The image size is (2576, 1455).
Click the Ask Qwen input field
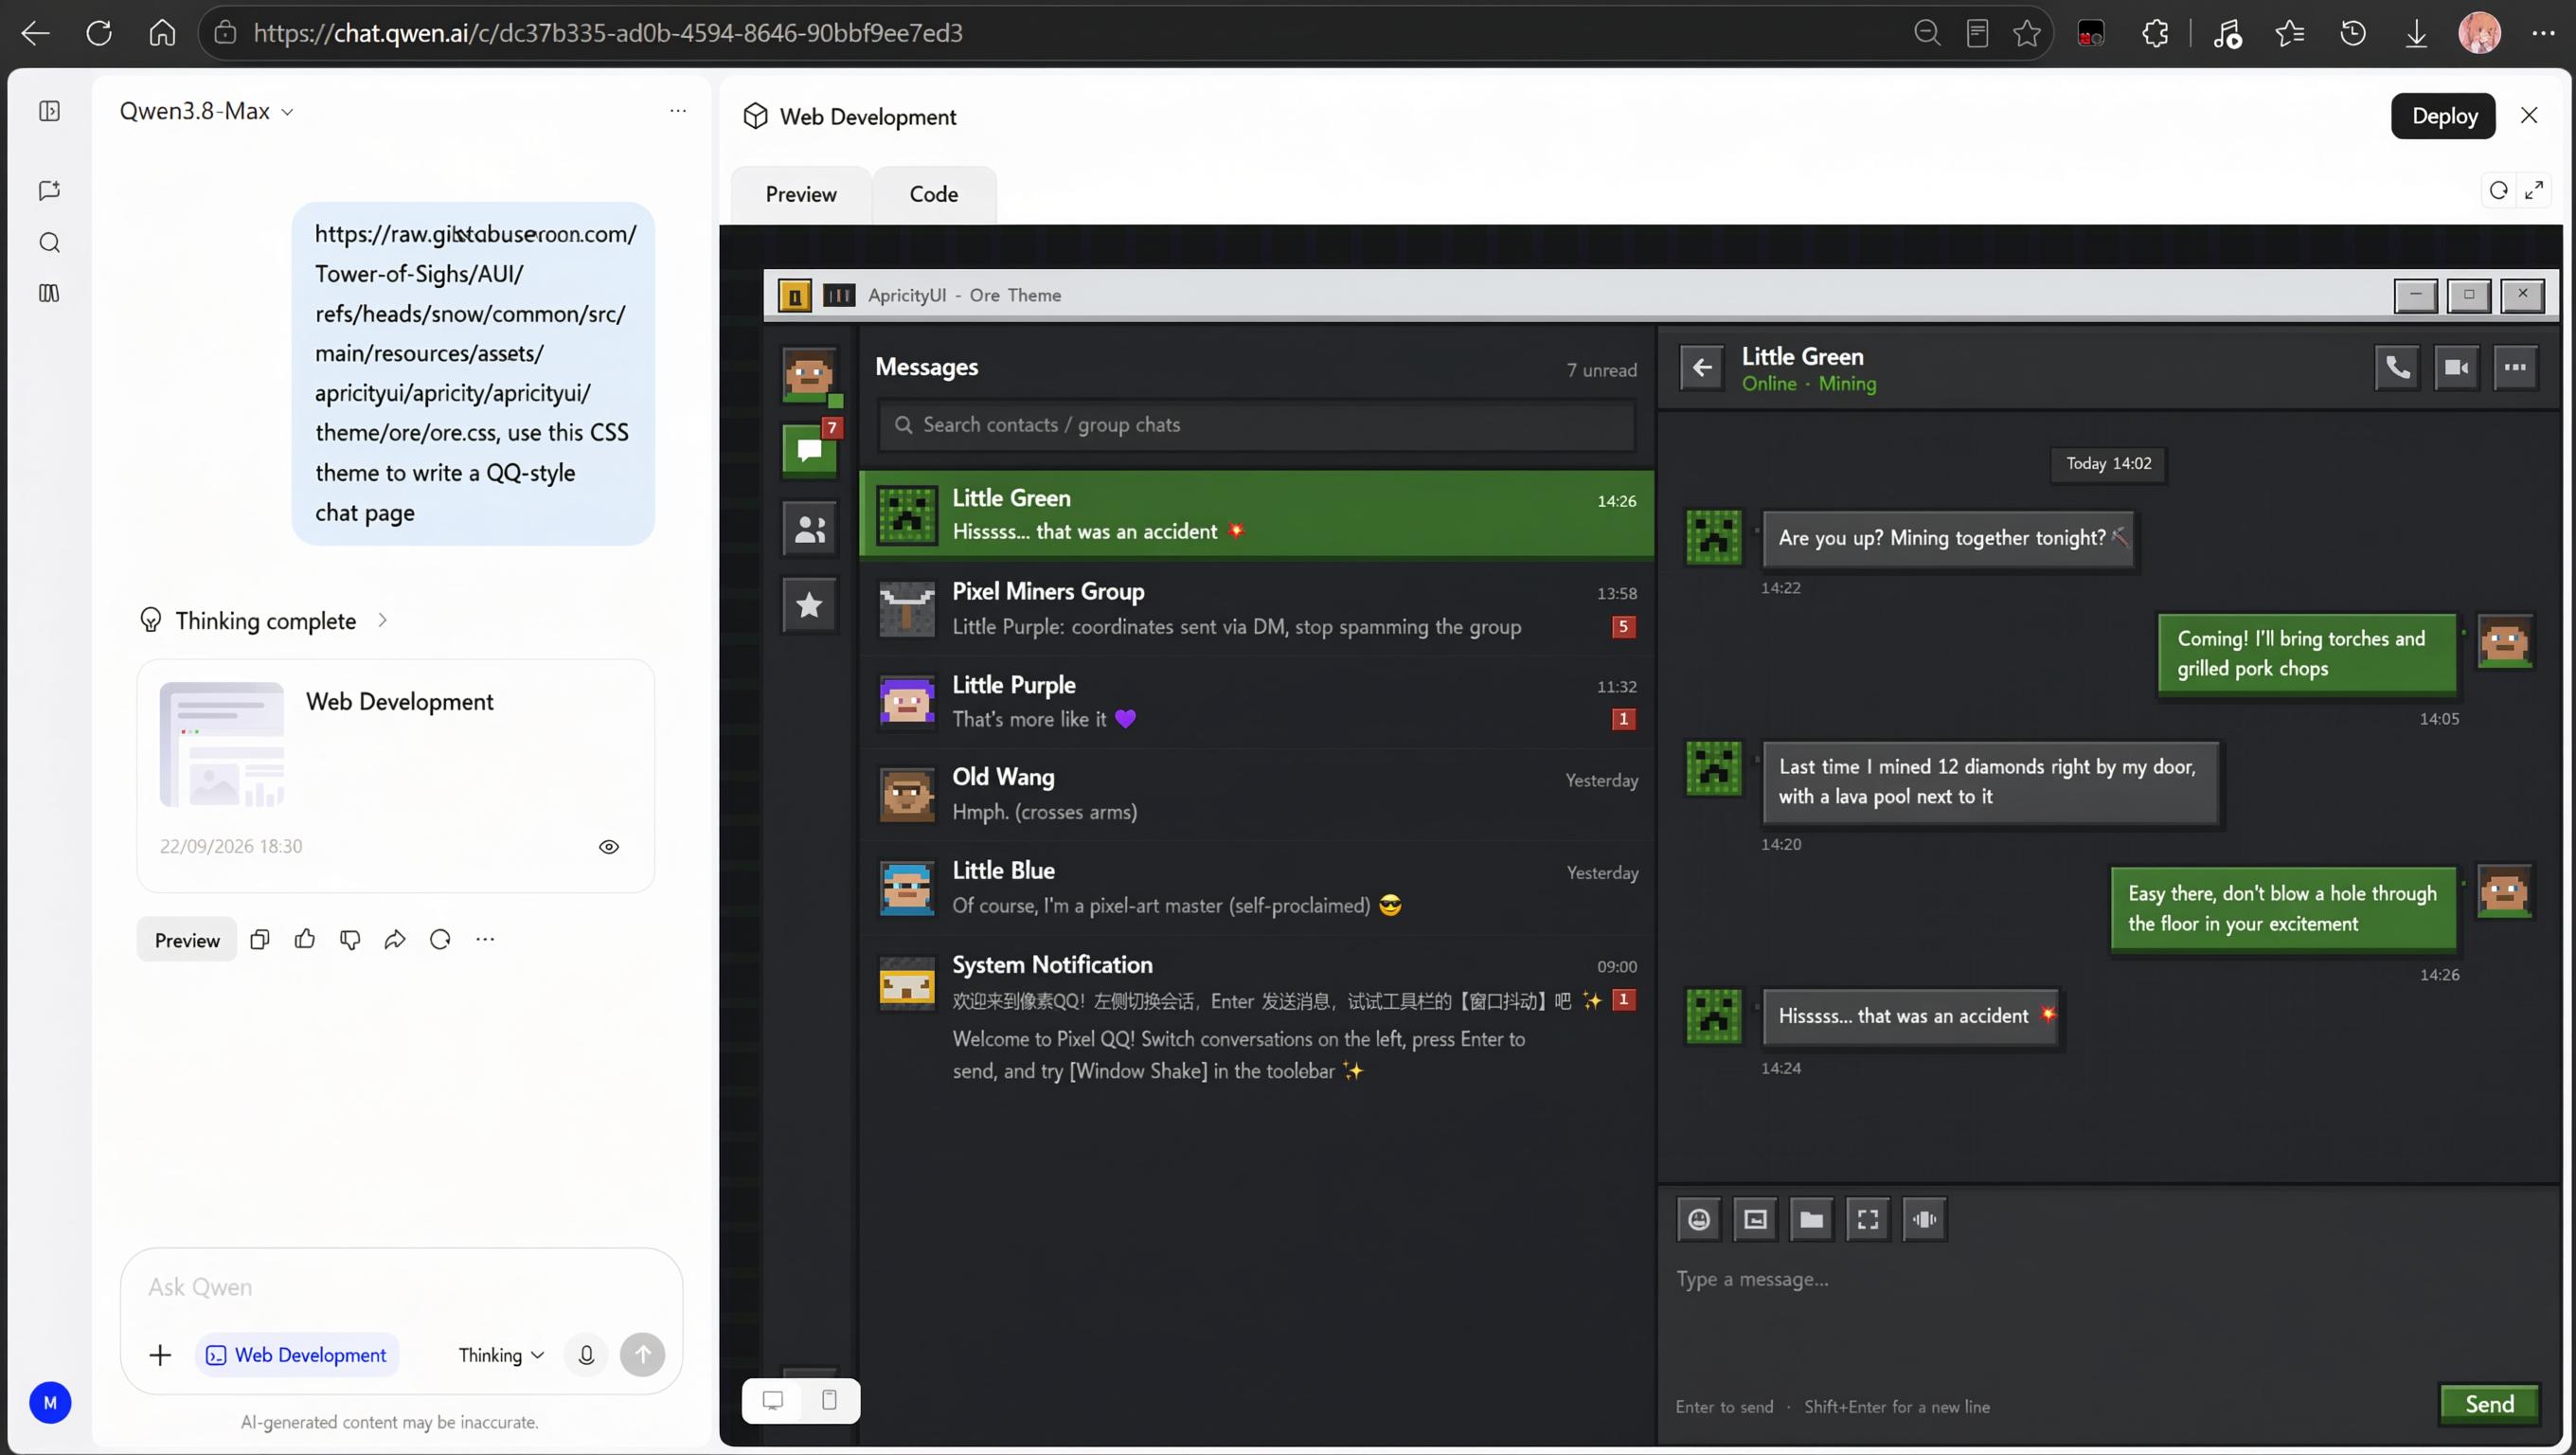pyautogui.click(x=400, y=1287)
